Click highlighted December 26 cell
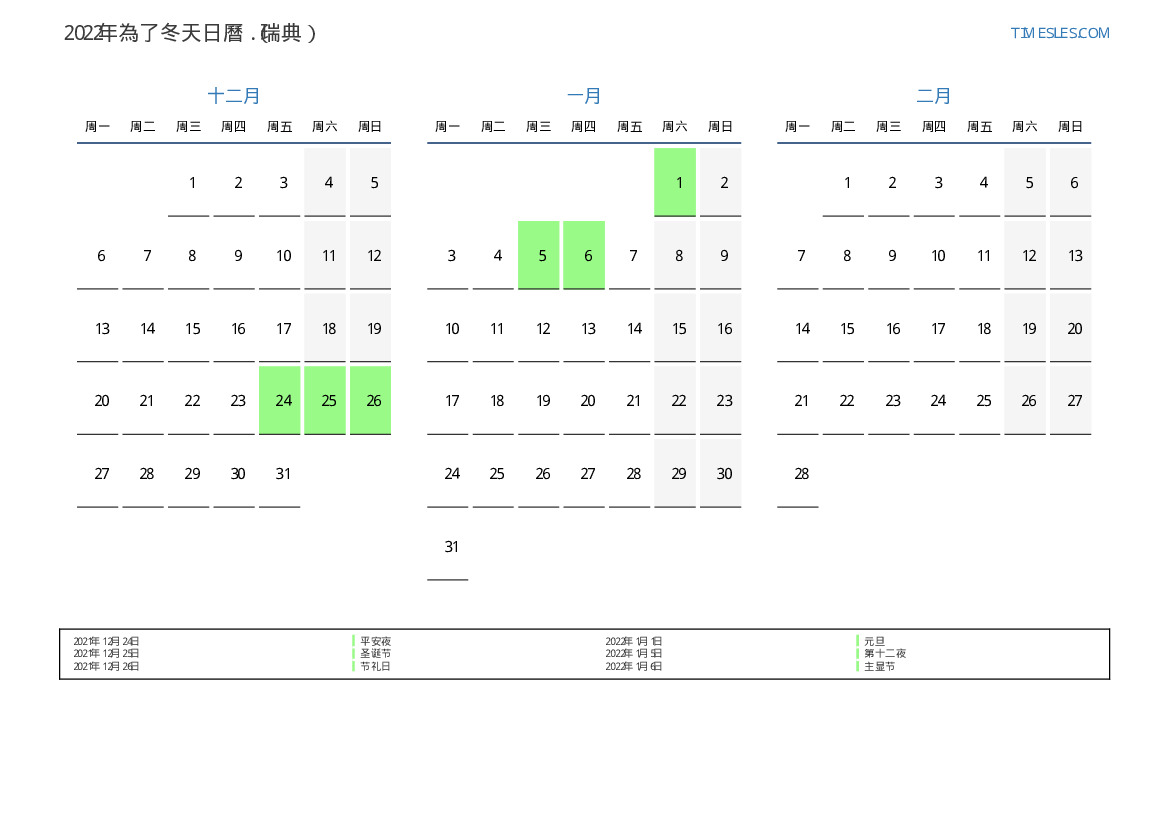 371,400
